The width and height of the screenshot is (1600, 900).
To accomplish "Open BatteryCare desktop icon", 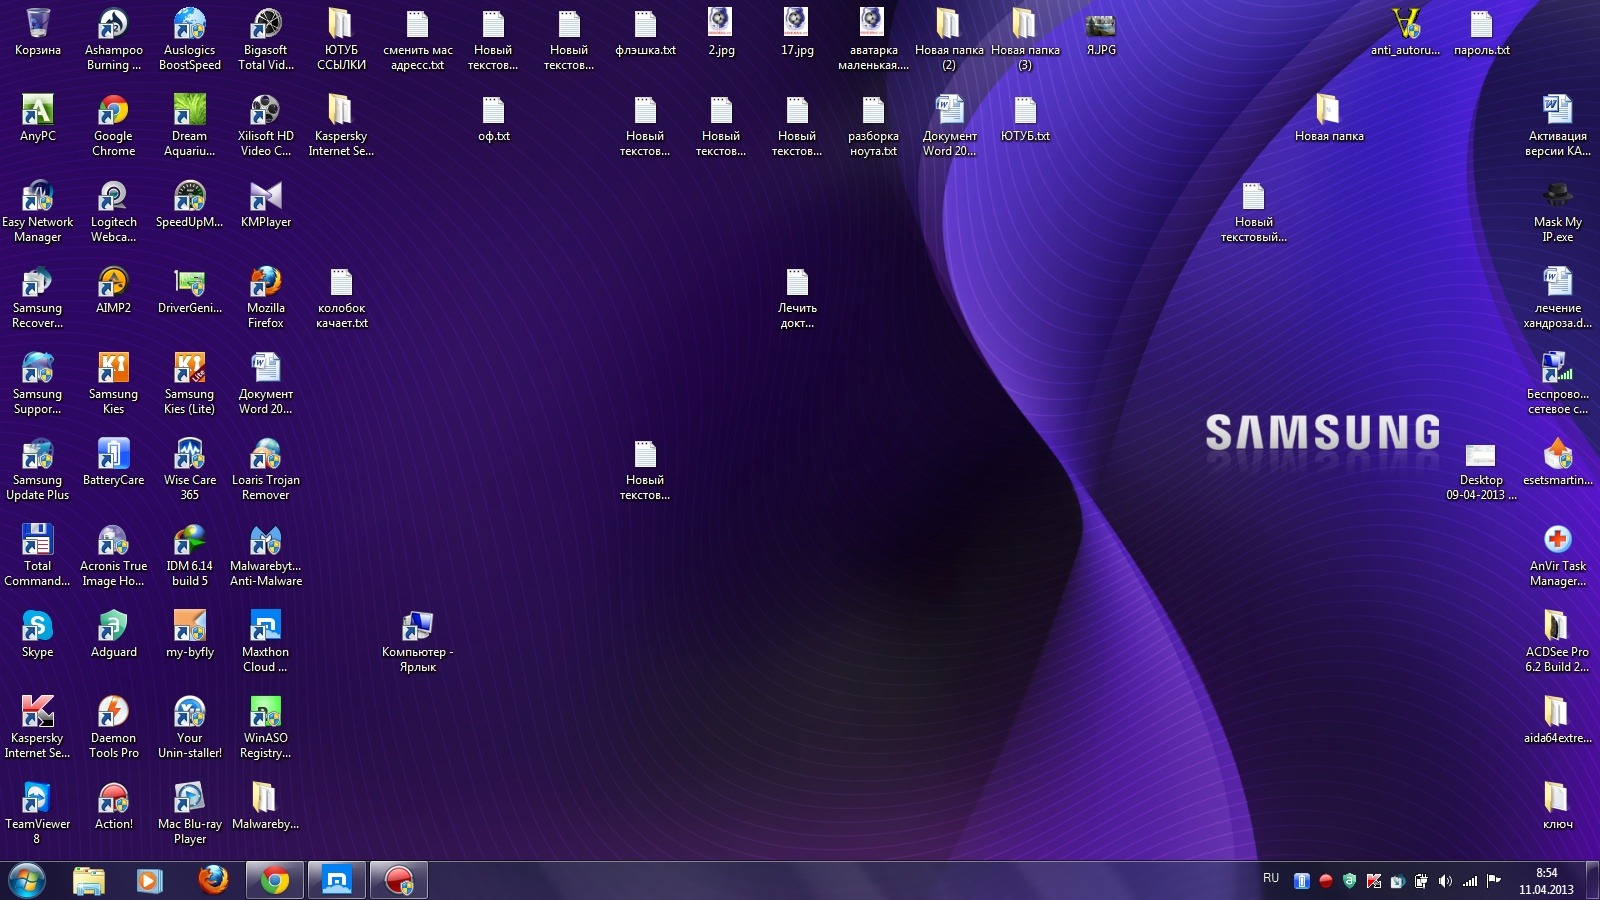I will pos(114,462).
